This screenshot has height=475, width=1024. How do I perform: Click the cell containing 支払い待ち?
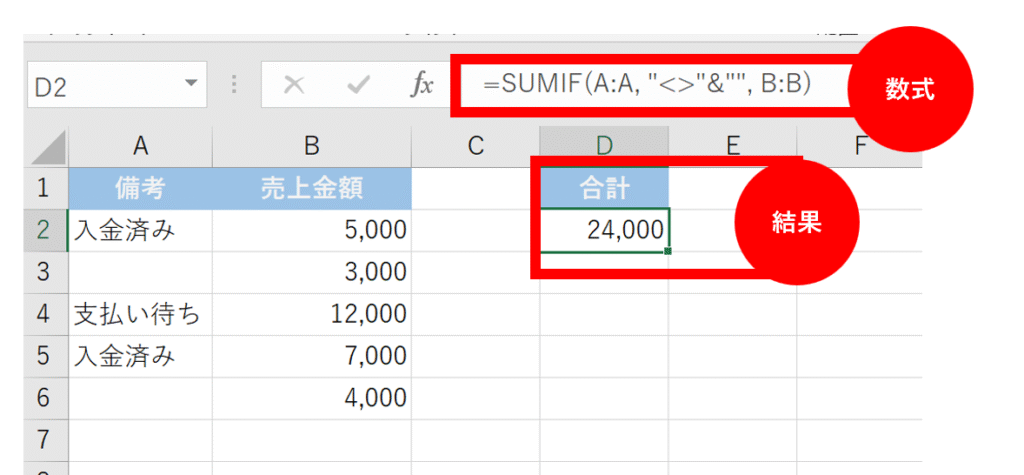(140, 314)
